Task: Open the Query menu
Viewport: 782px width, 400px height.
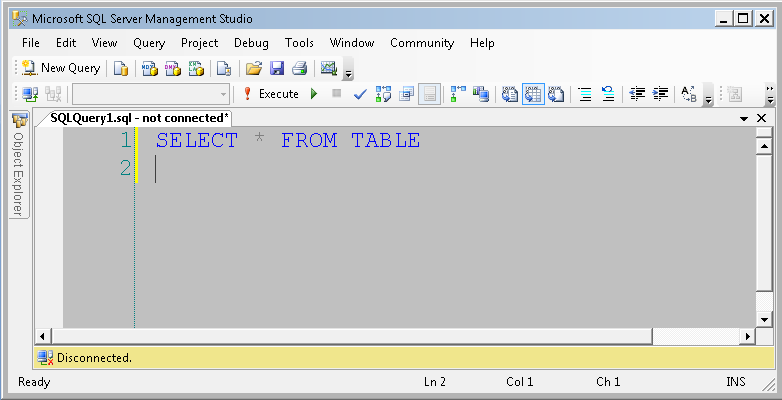Action: tap(149, 43)
